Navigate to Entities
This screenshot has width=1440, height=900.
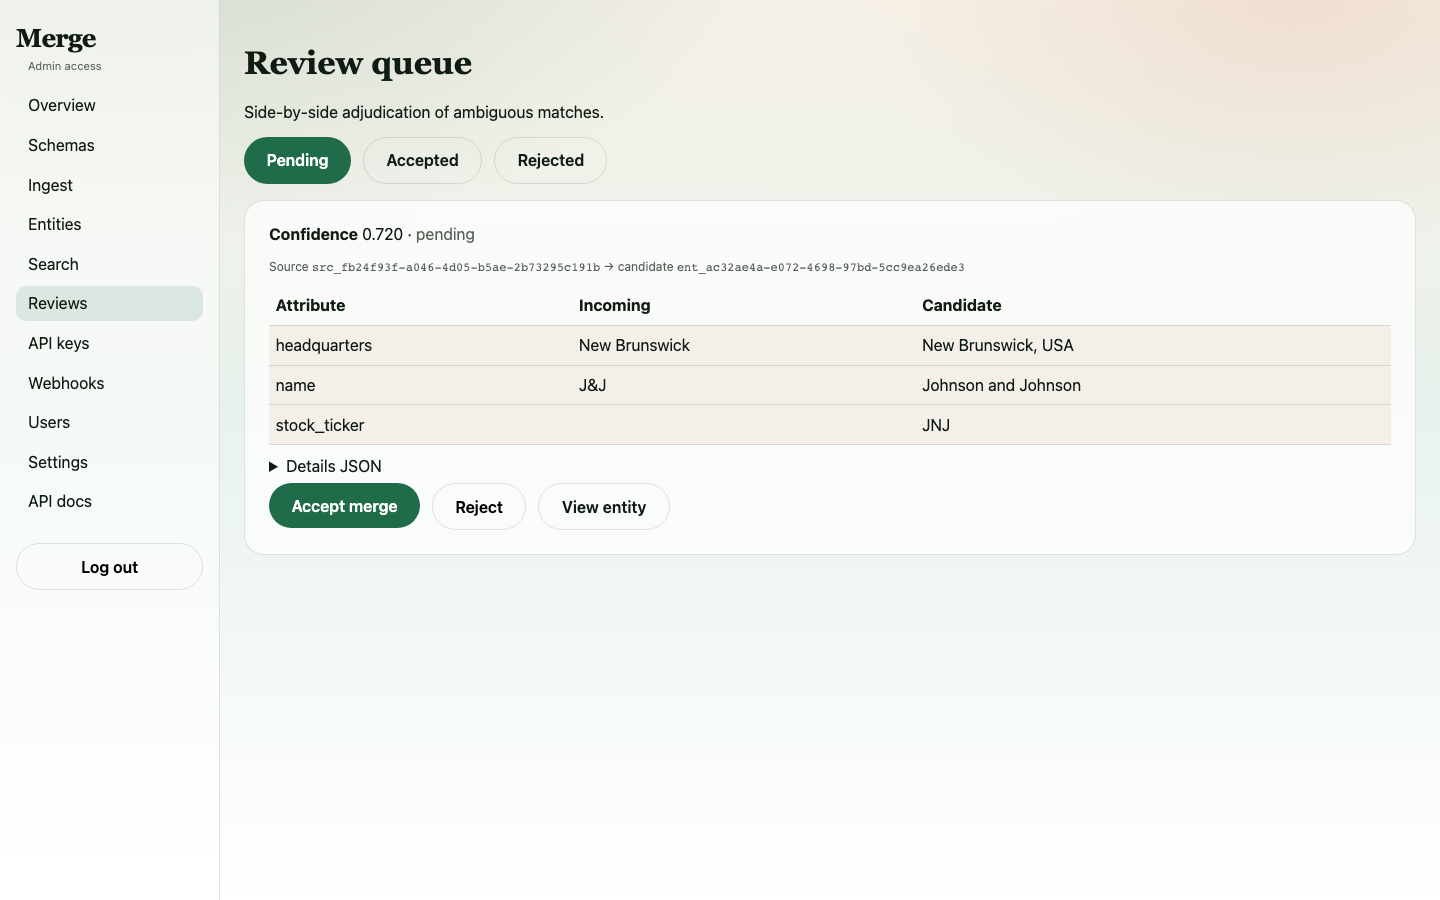pyautogui.click(x=109, y=224)
